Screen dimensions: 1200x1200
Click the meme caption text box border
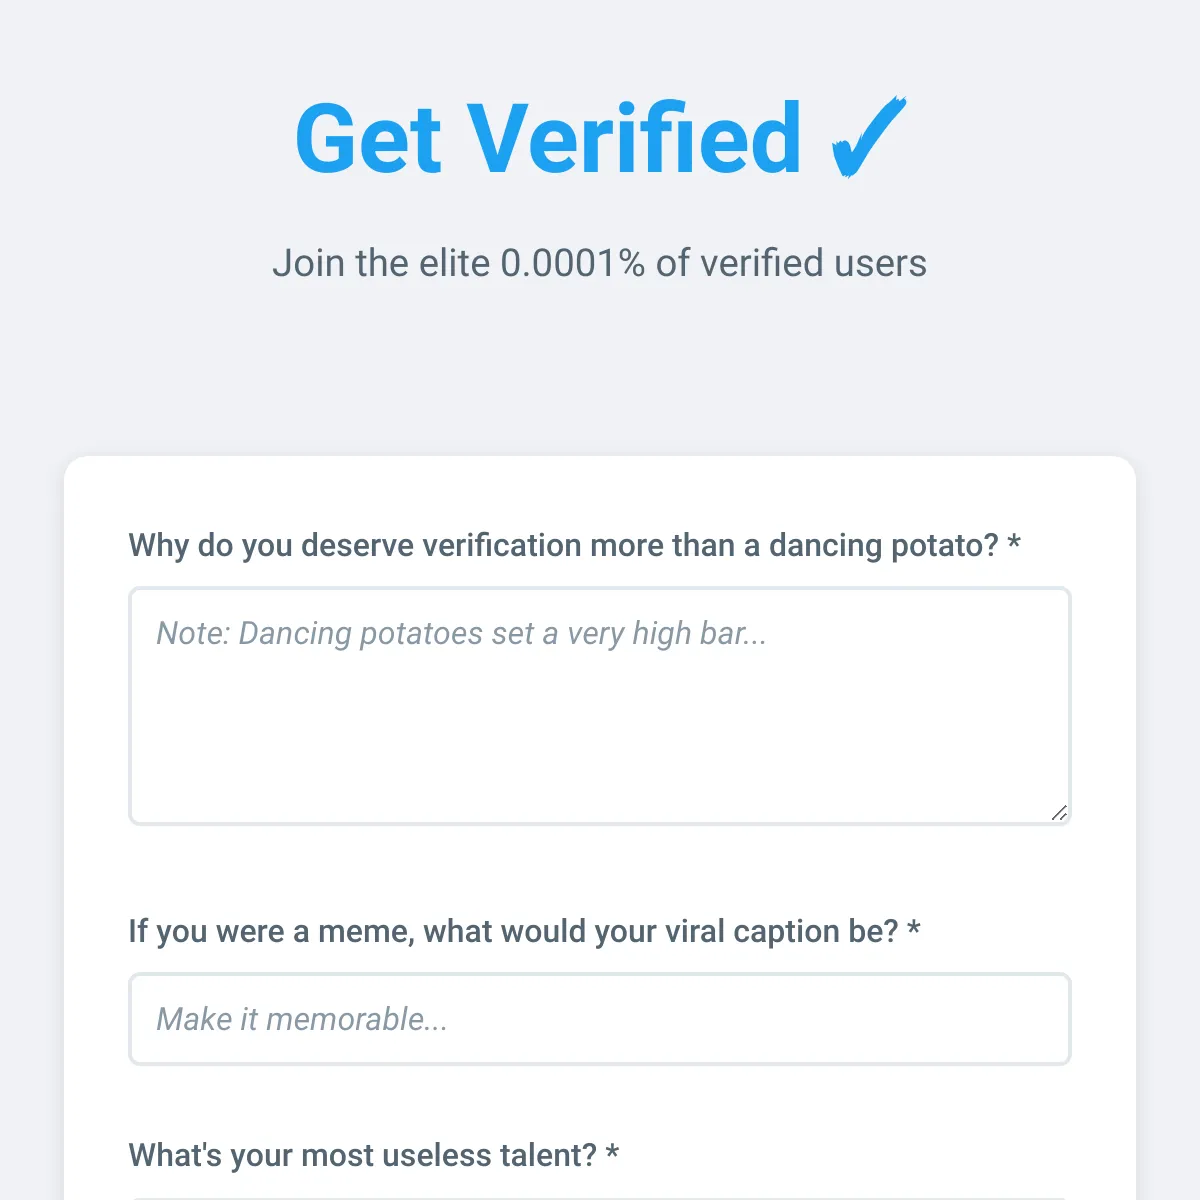(x=600, y=975)
